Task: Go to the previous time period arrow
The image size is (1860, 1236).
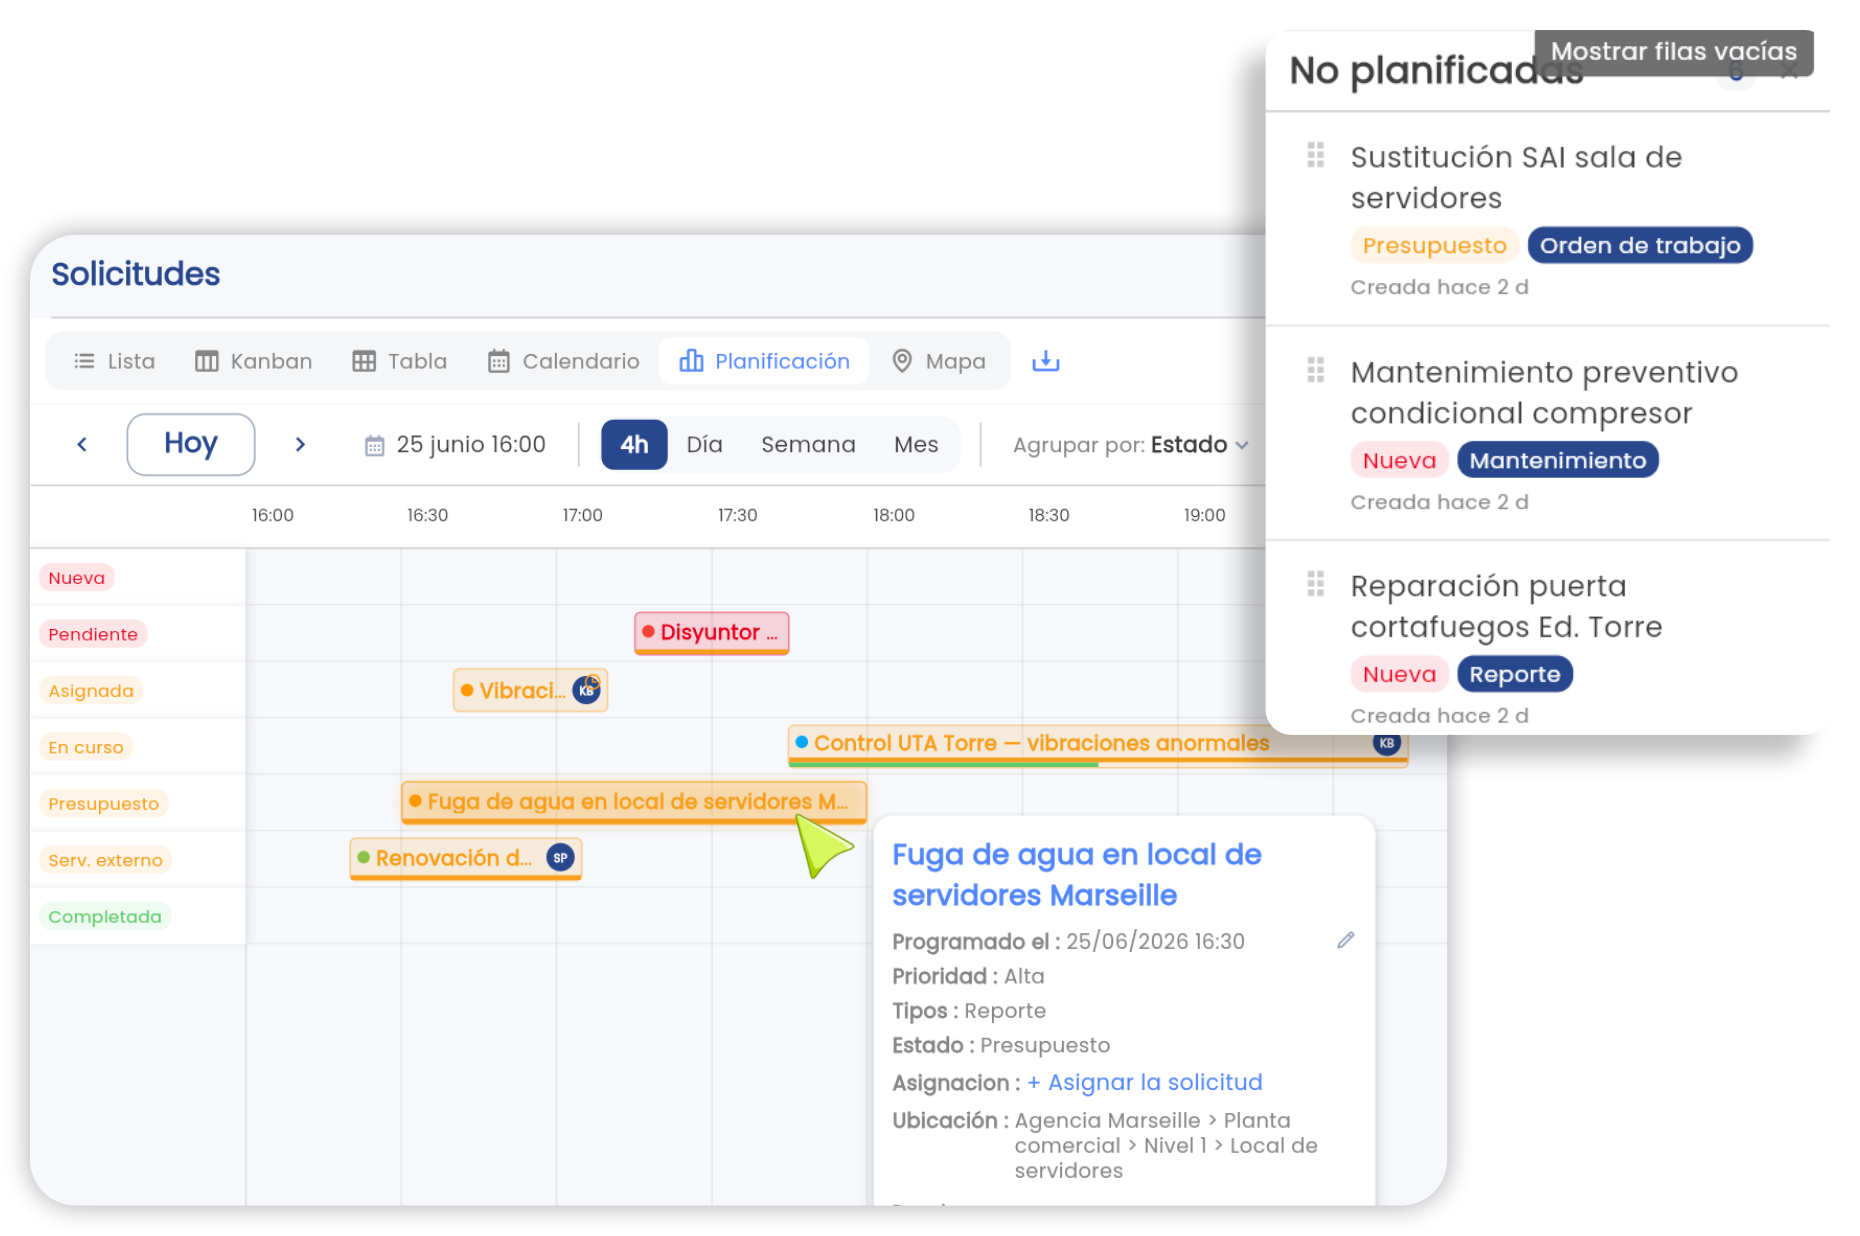Action: (82, 444)
